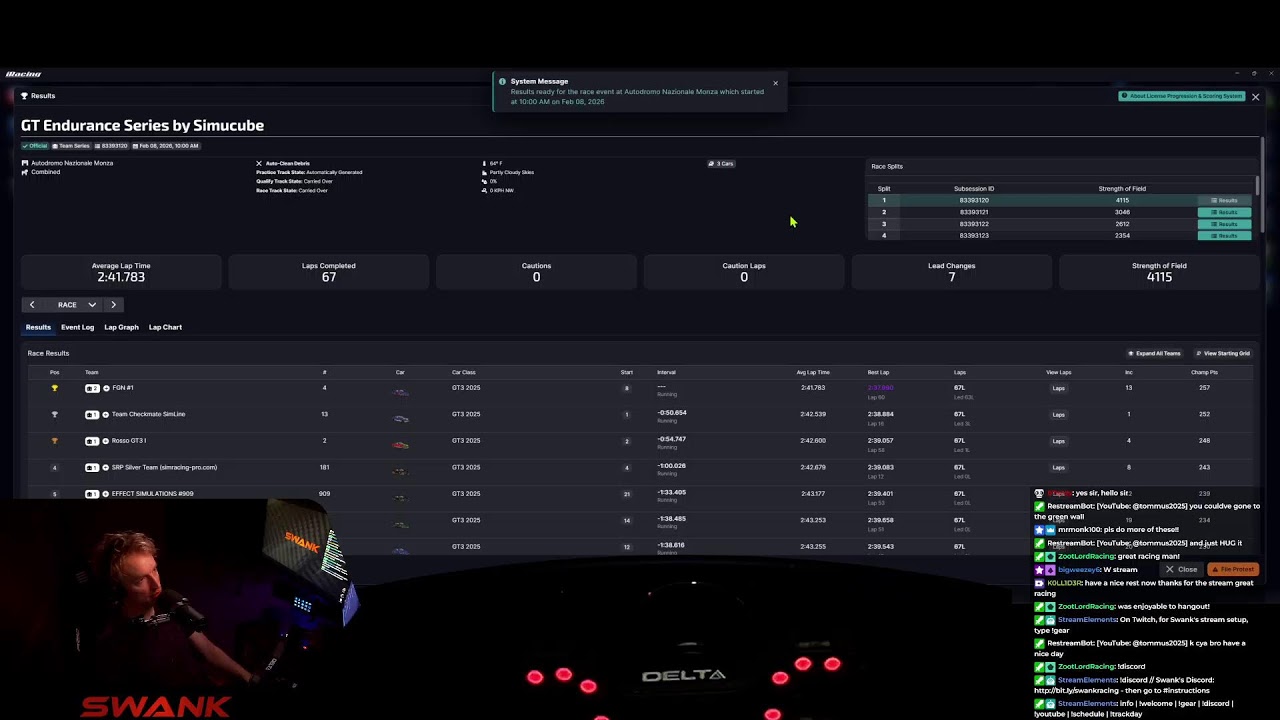The image size is (1280, 720).
Task: Click the FGN #1 car thumbnail
Action: [x=400, y=392]
